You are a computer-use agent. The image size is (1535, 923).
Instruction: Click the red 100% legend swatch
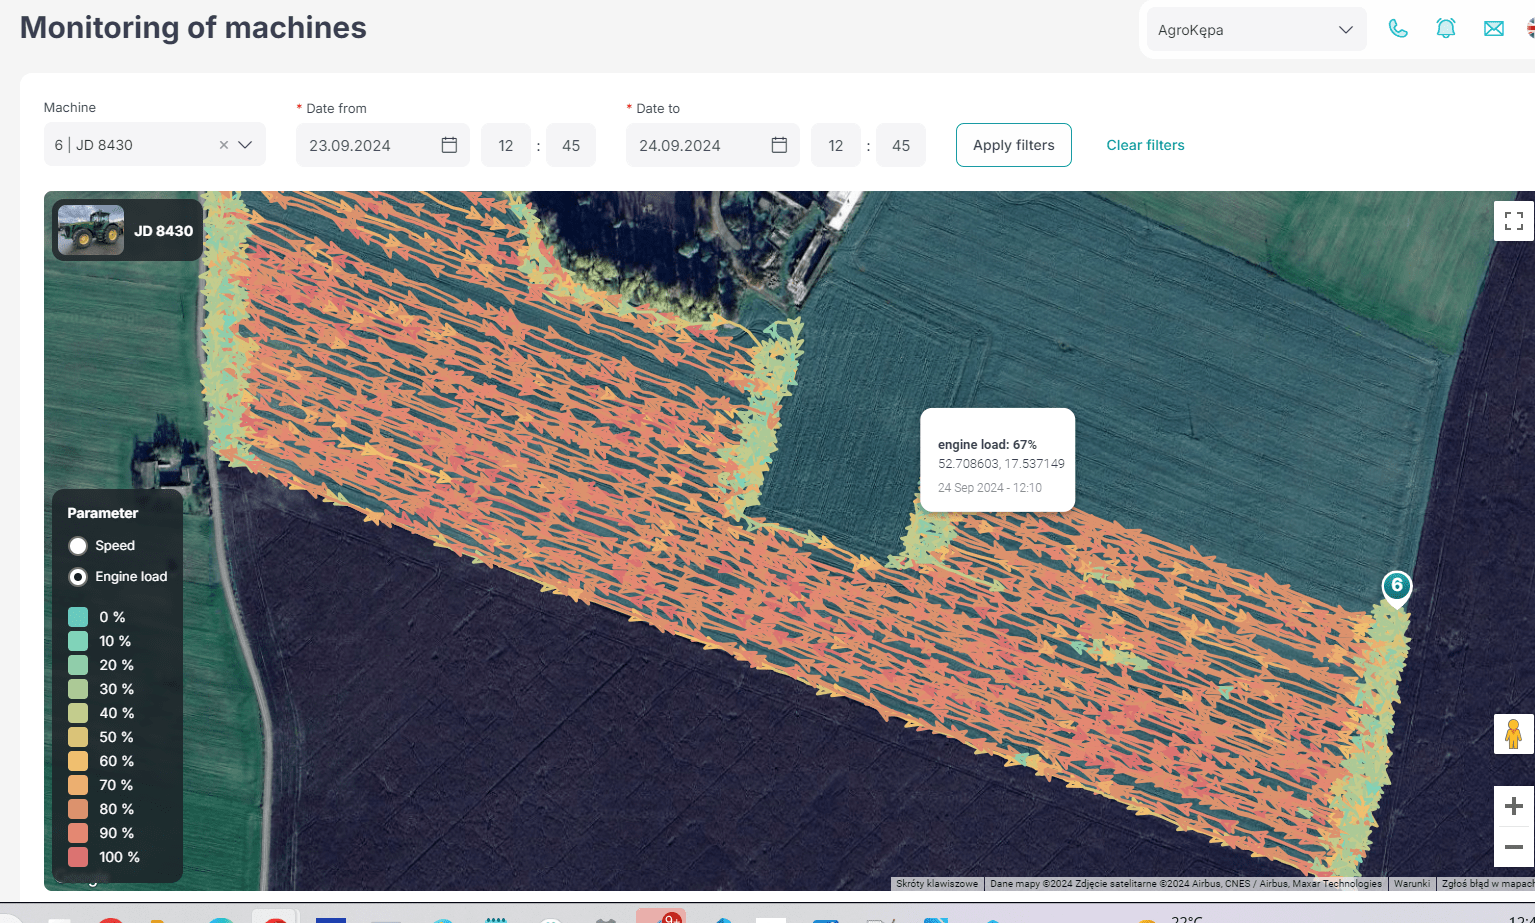pyautogui.click(x=80, y=857)
